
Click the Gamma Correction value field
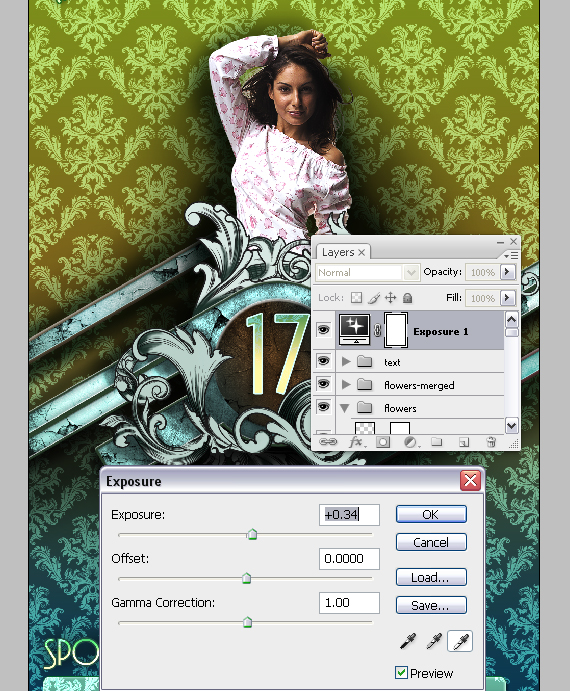(x=349, y=603)
